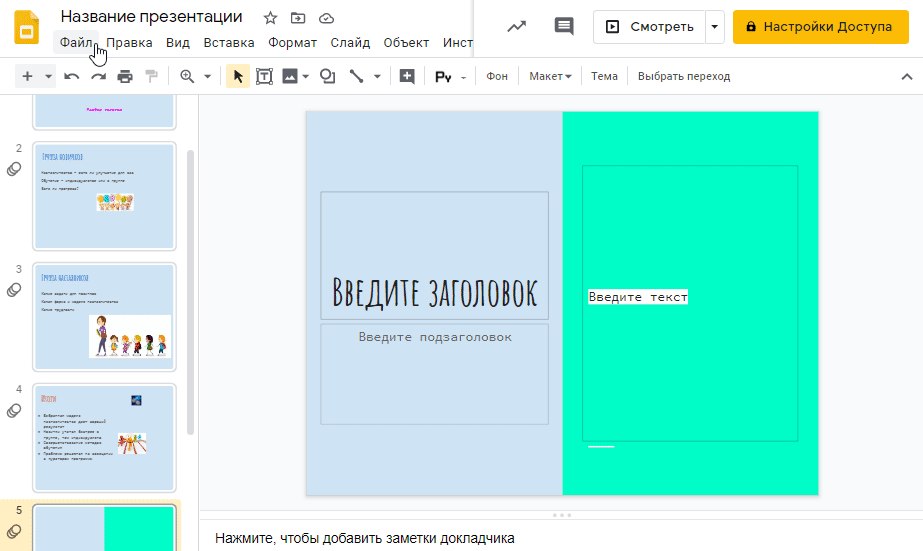Select the shape tool icon

327,77
